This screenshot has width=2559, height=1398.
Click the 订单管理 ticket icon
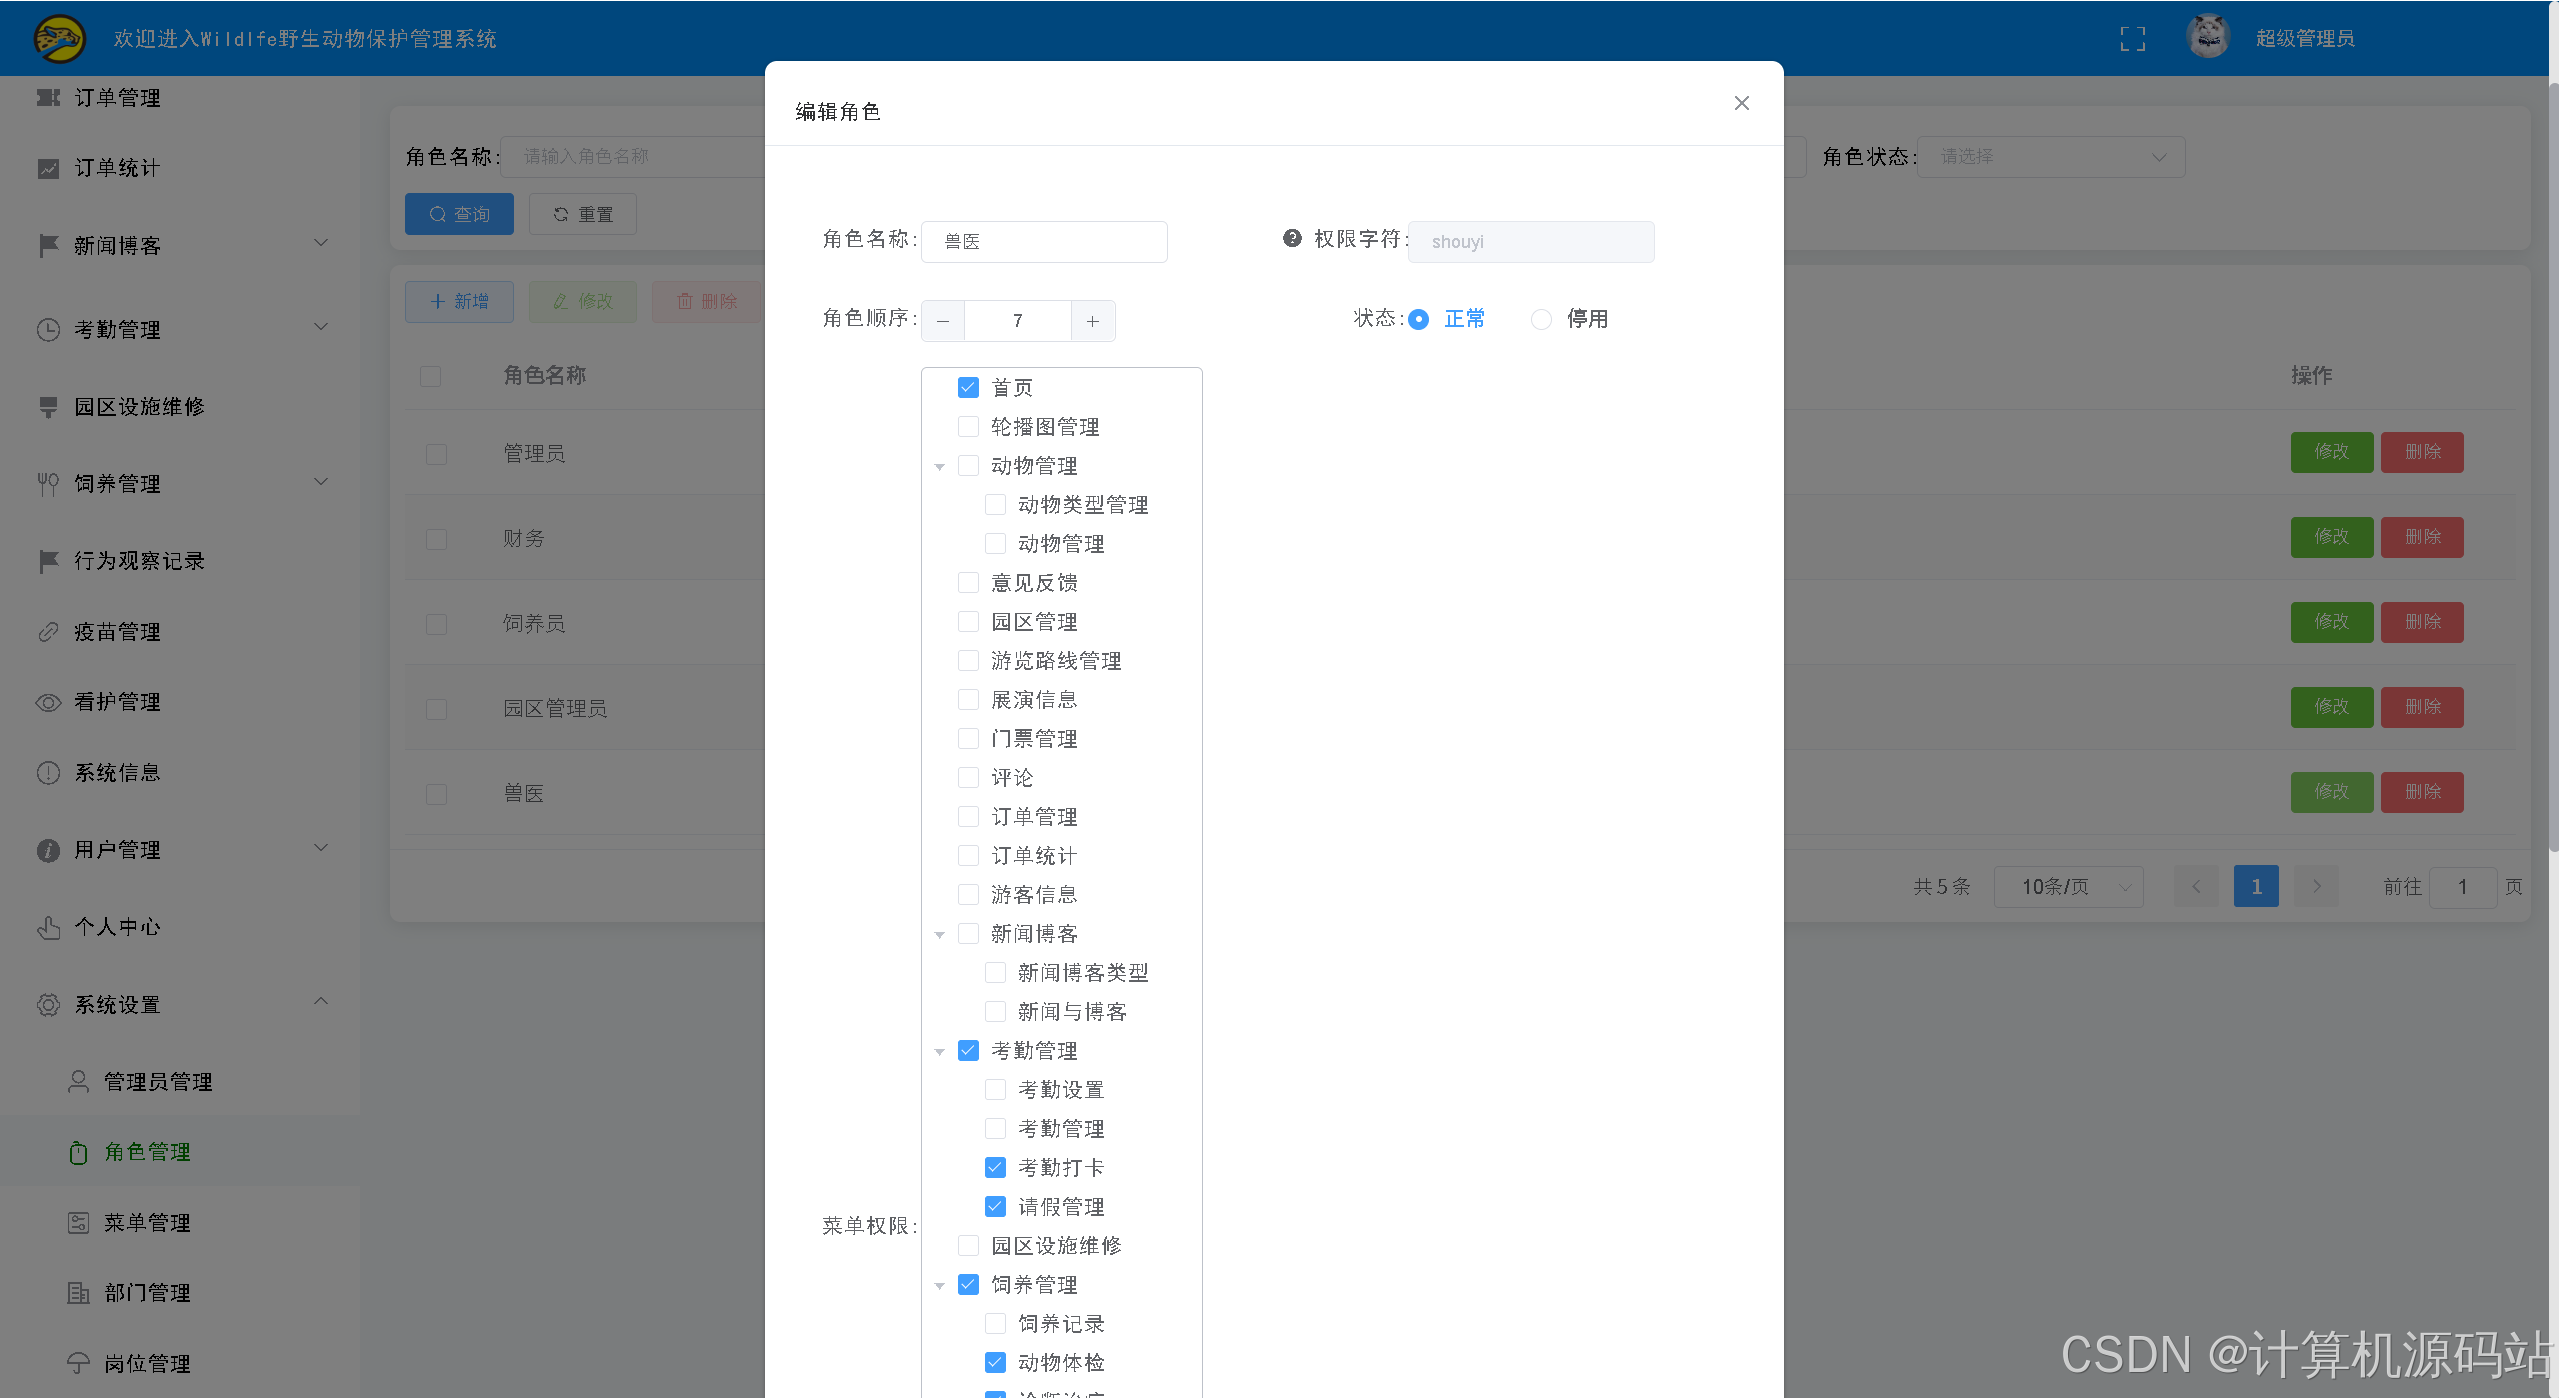click(48, 97)
